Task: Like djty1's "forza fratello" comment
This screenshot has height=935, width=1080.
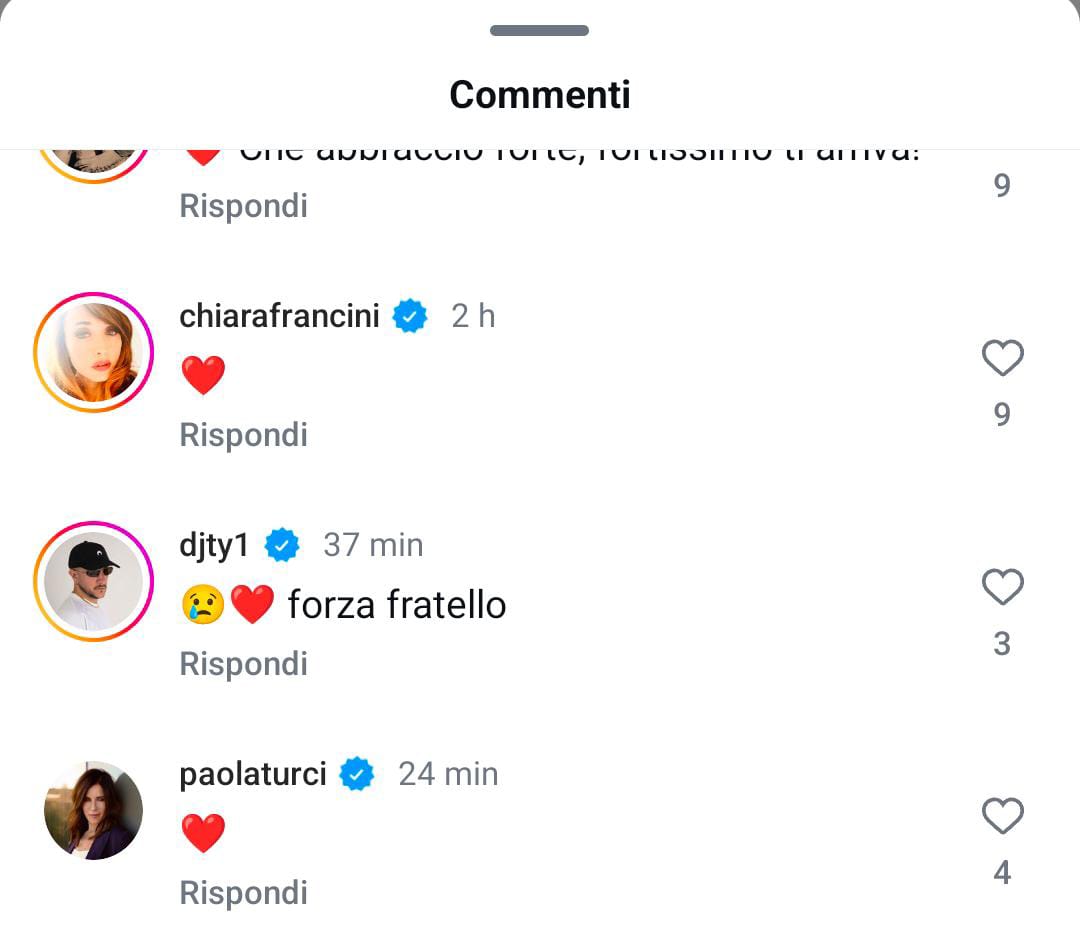Action: tap(1002, 587)
